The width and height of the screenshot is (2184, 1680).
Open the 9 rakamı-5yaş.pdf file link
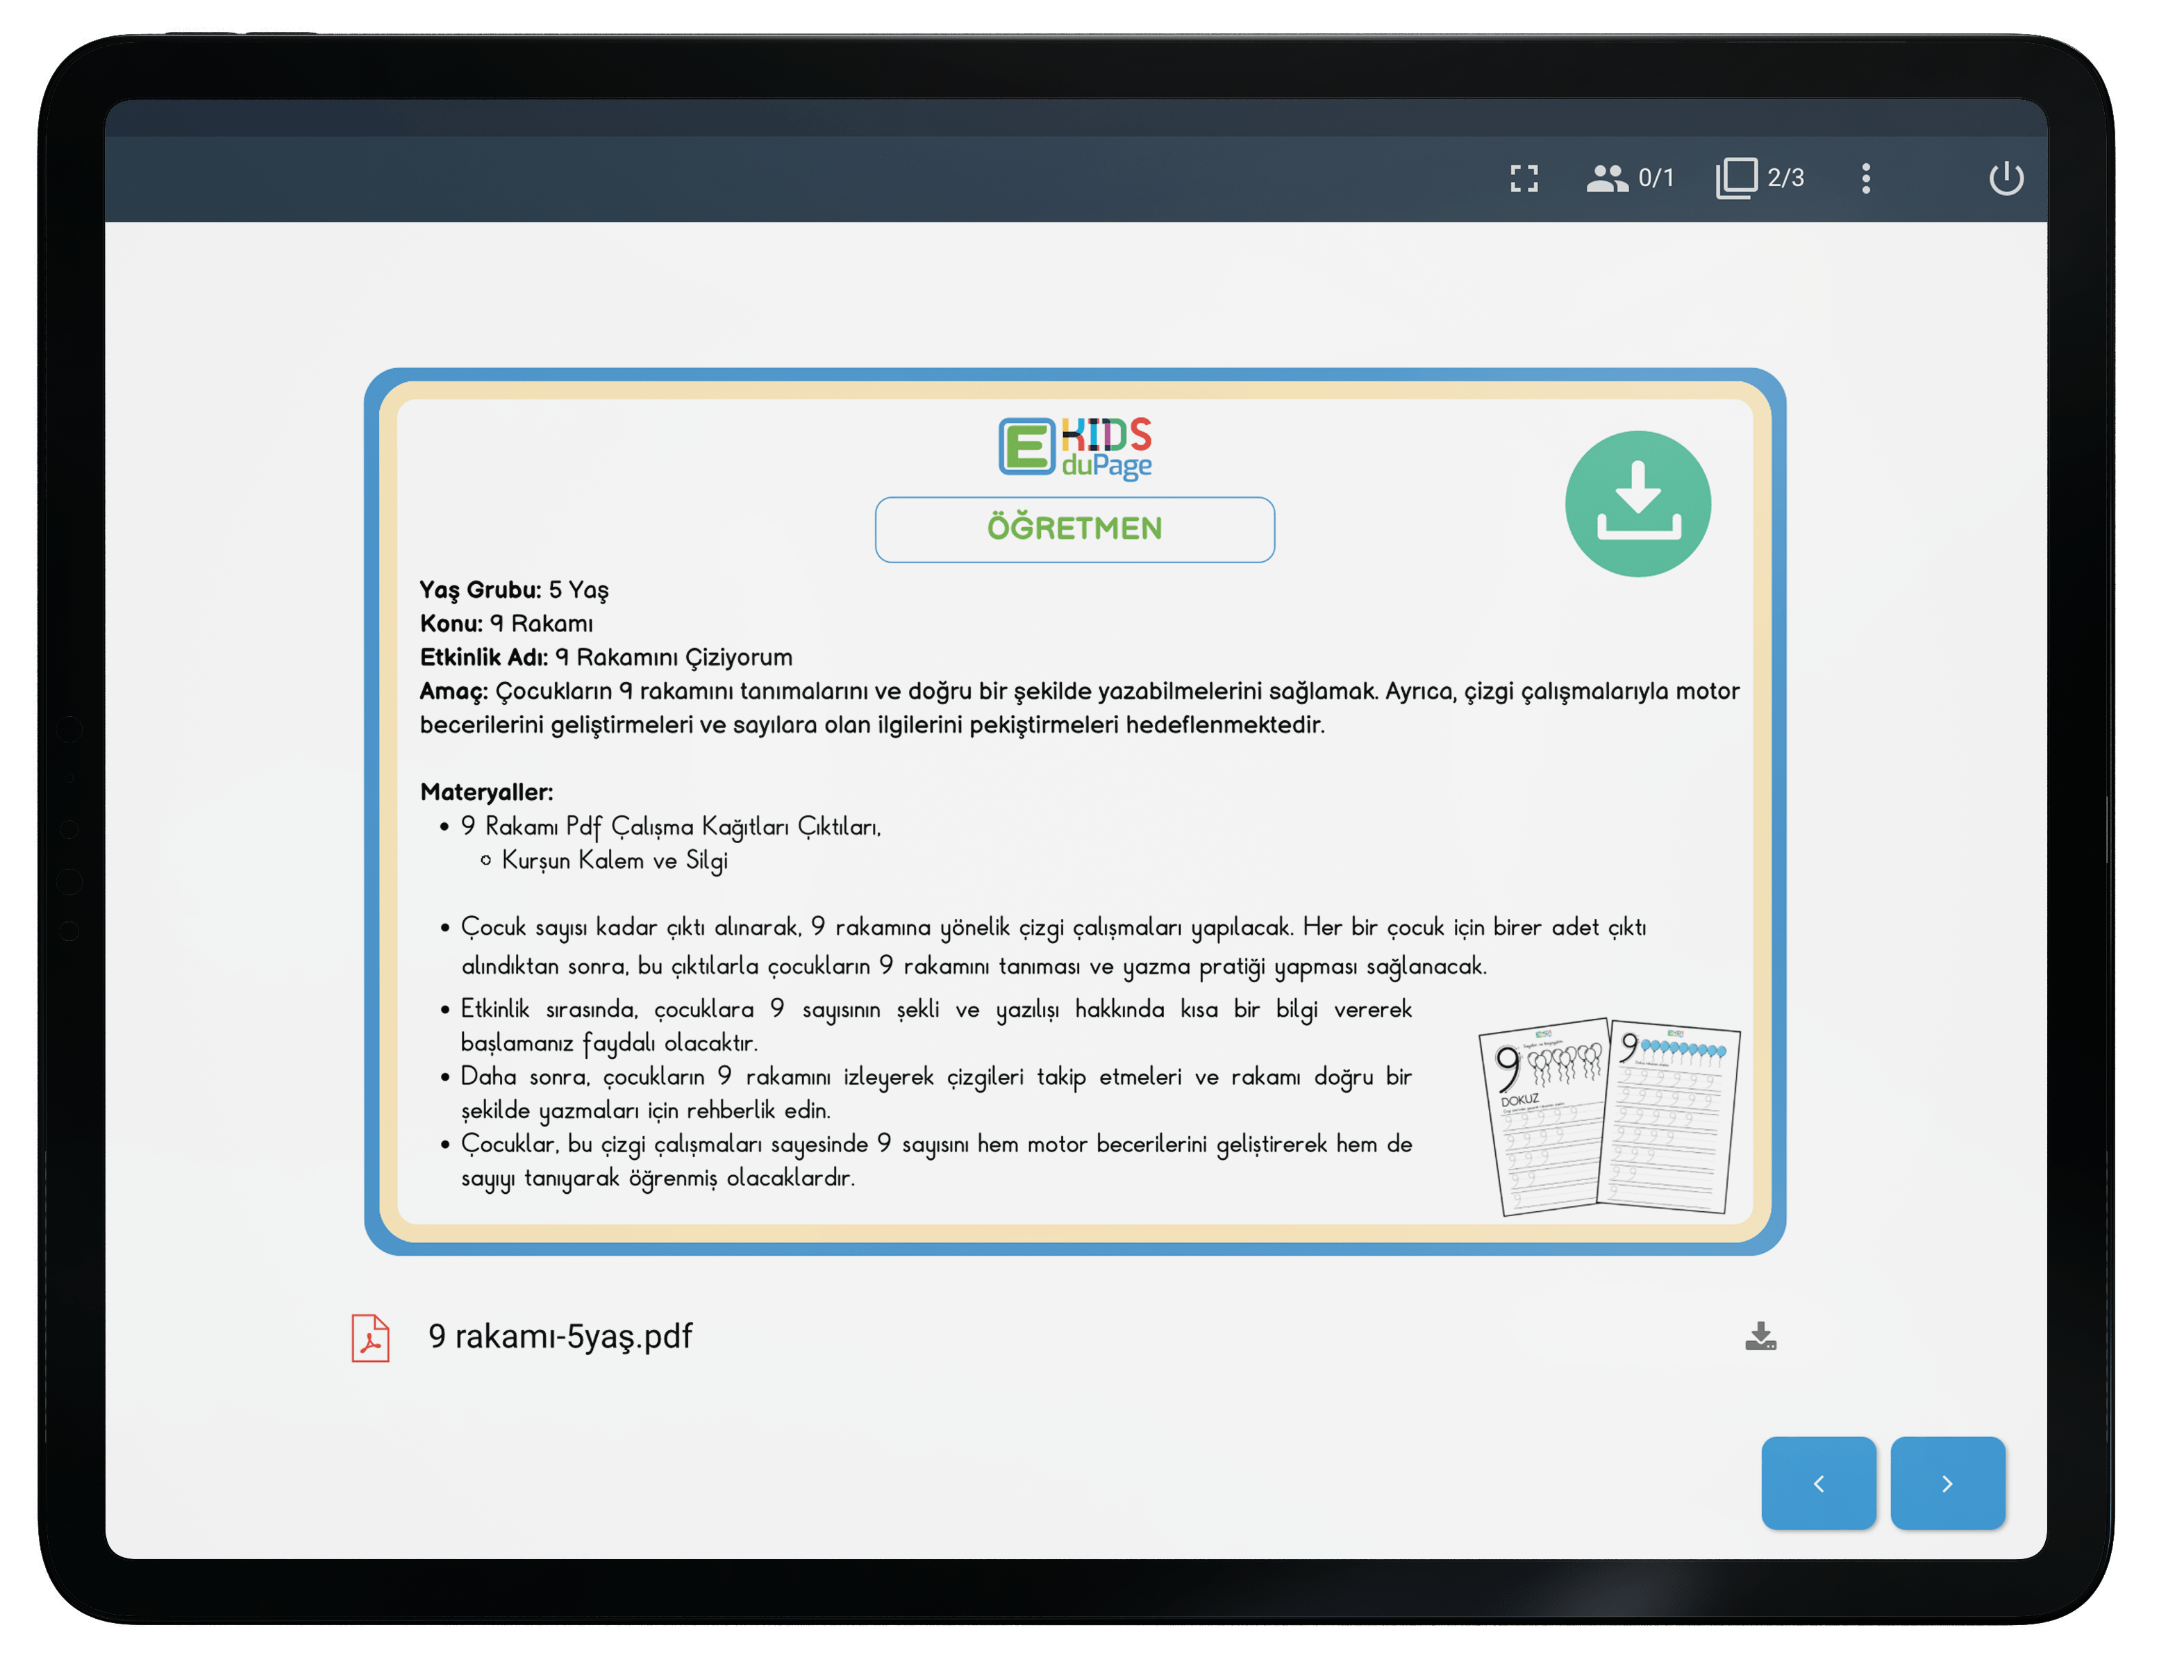[560, 1336]
